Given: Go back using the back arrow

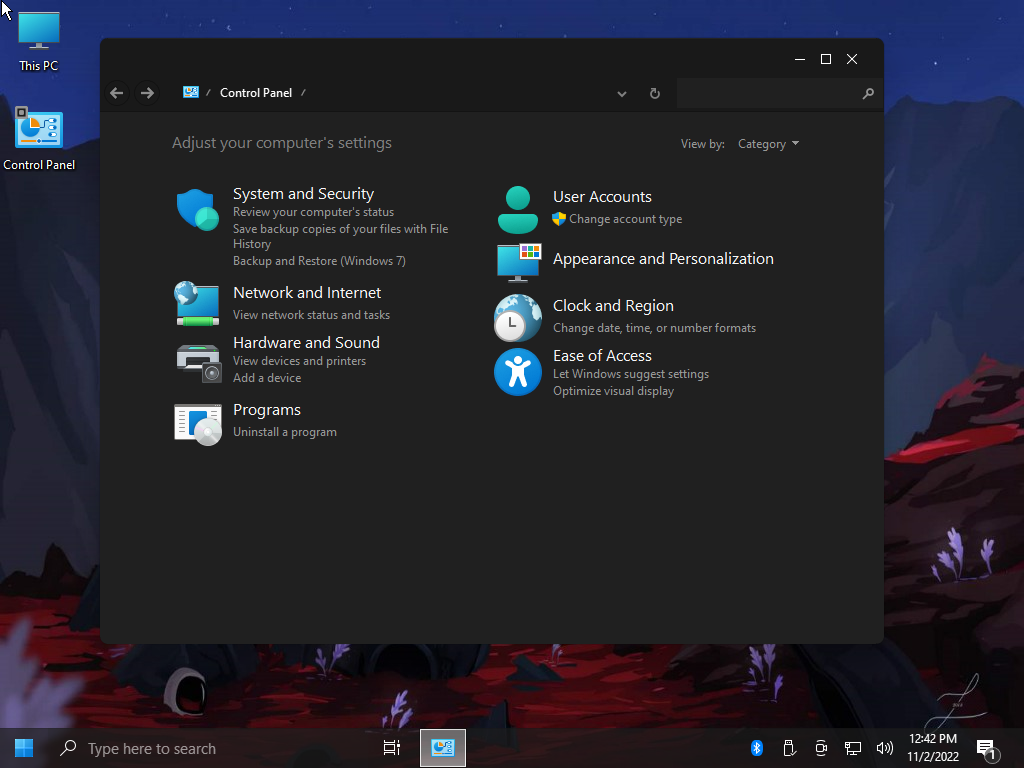Looking at the screenshot, I should (117, 93).
